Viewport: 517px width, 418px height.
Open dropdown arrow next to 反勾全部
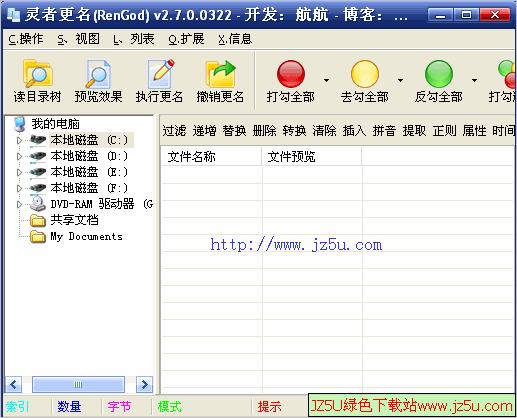pyautogui.click(x=474, y=80)
